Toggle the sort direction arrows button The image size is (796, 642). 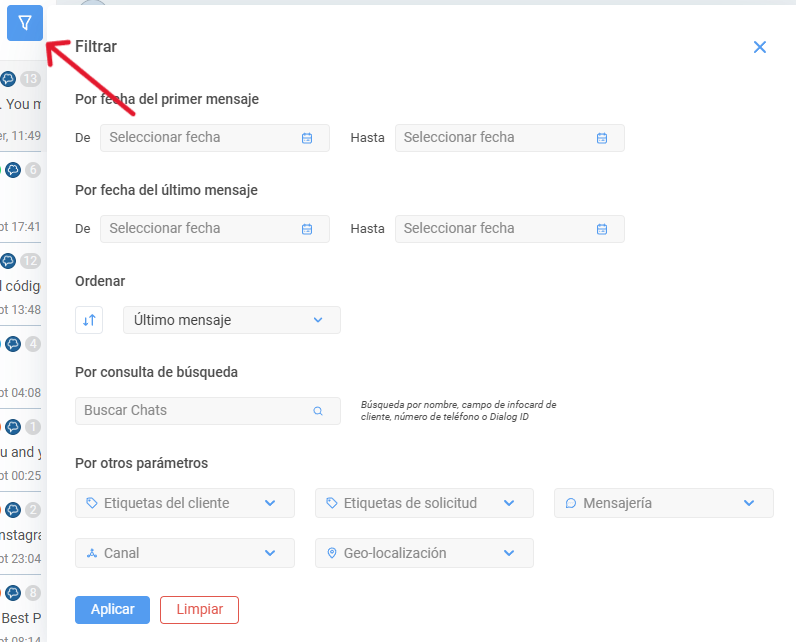click(89, 320)
